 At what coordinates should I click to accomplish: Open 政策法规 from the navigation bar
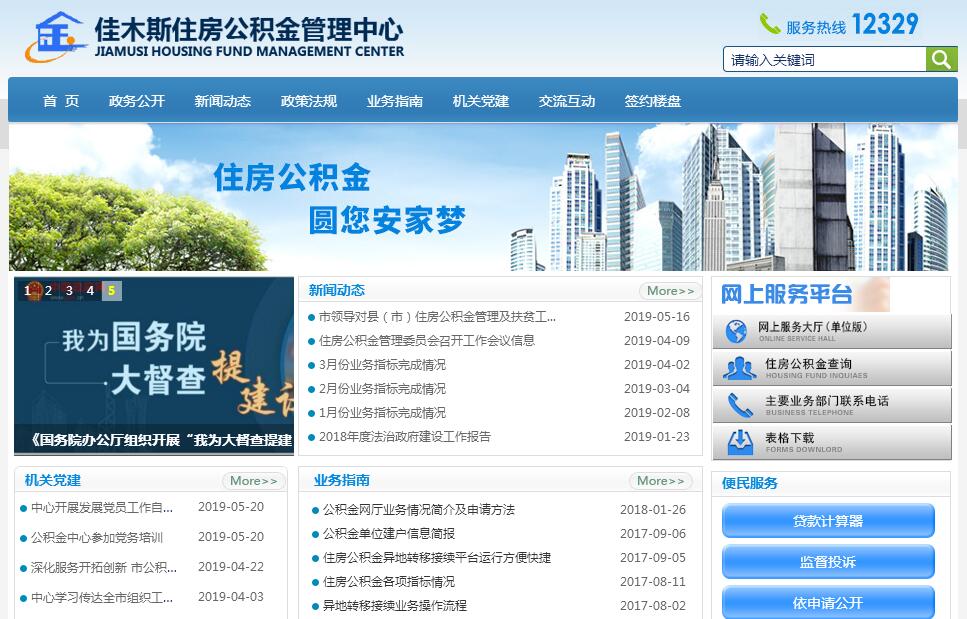(x=309, y=101)
